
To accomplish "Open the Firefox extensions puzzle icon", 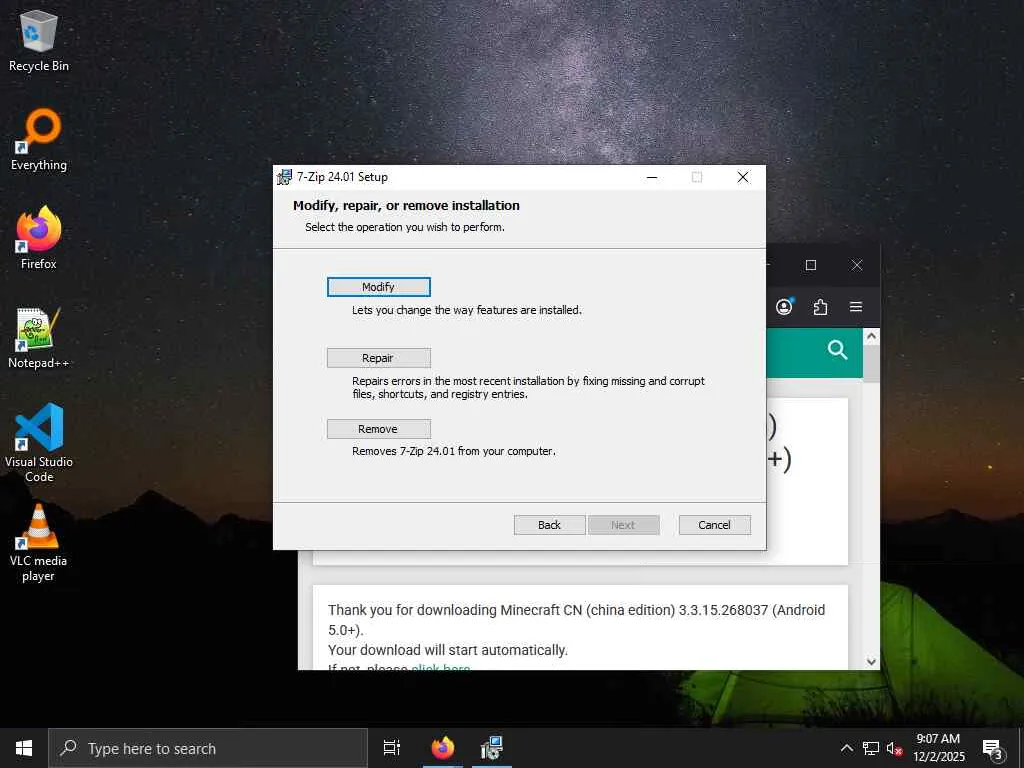I will (820, 307).
